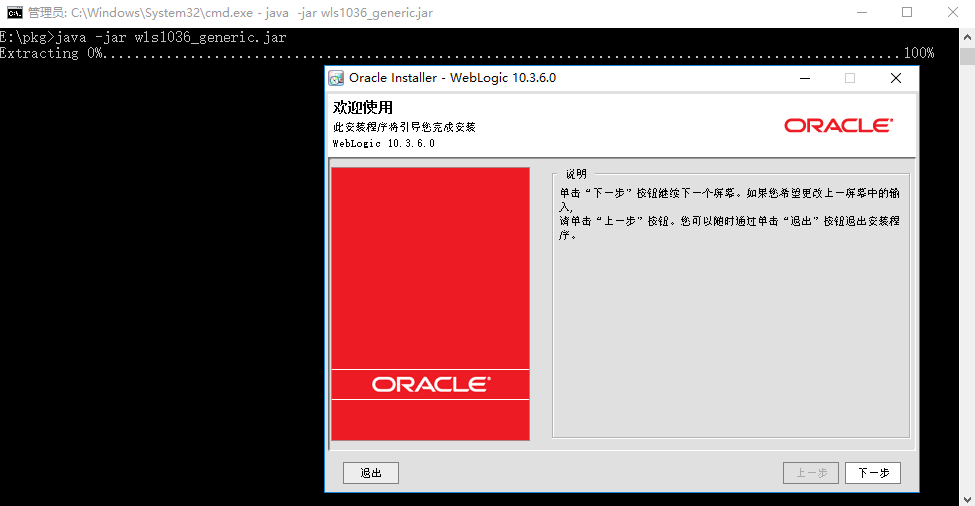Viewport: 975px width, 506px height.
Task: Click the 此安装程序将引导您完成安装 subtitle
Action: tap(404, 127)
